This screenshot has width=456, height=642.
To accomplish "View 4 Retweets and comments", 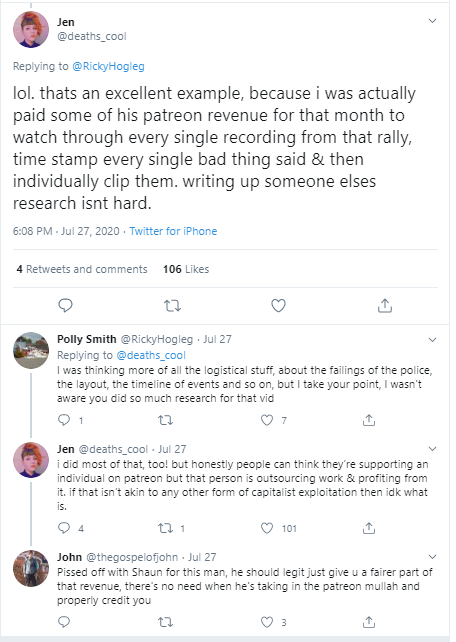I will coord(82,269).
